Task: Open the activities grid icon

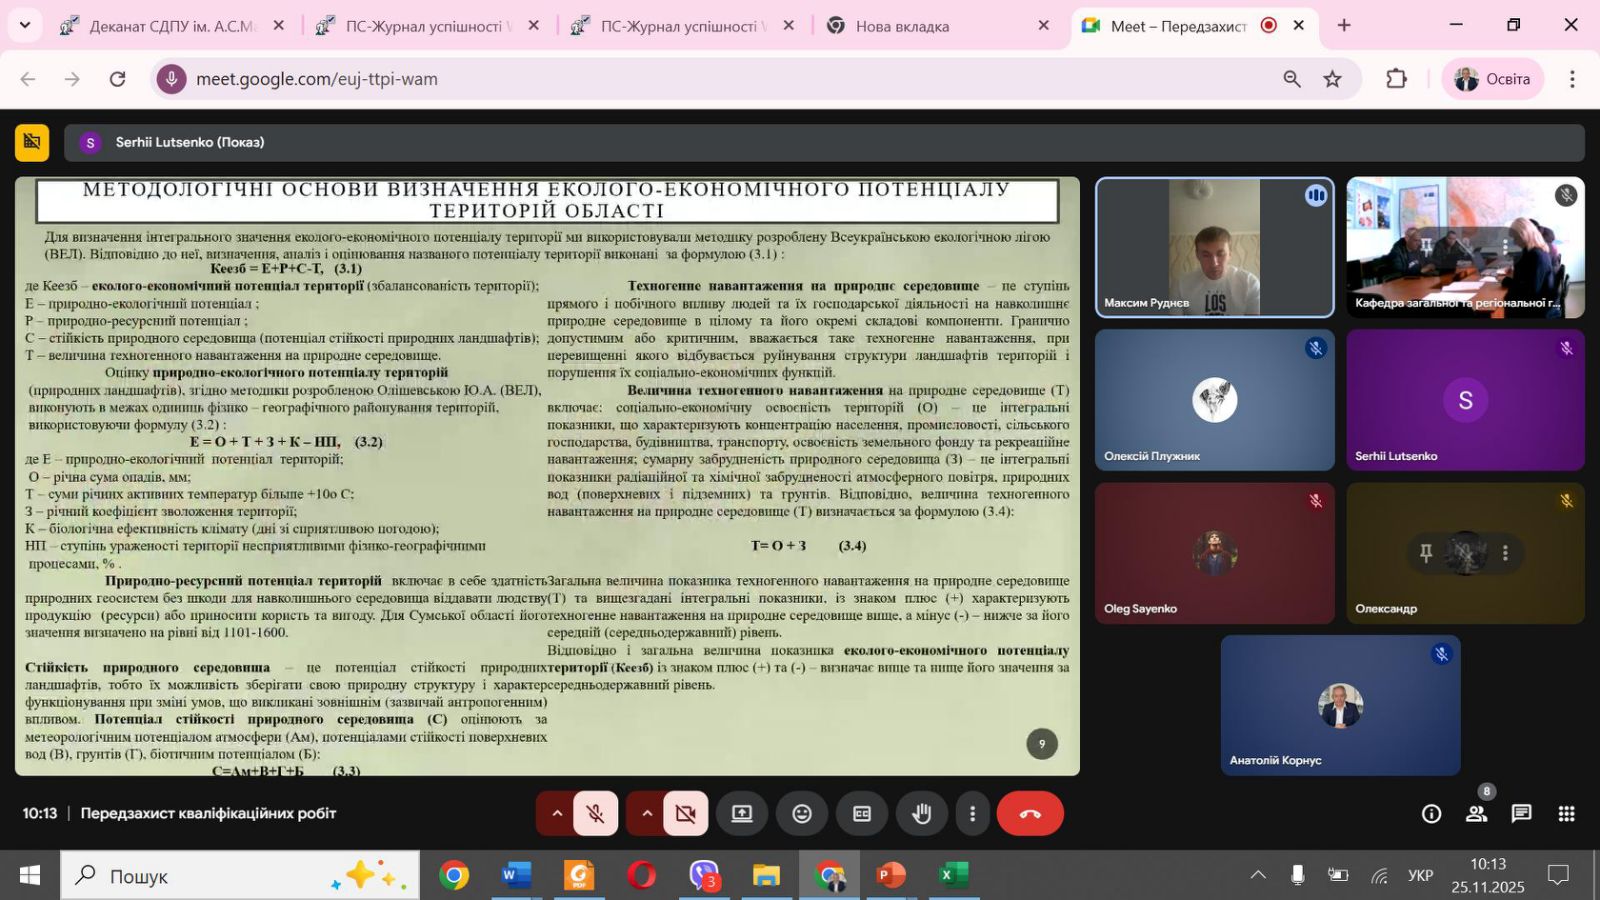Action: (1566, 814)
